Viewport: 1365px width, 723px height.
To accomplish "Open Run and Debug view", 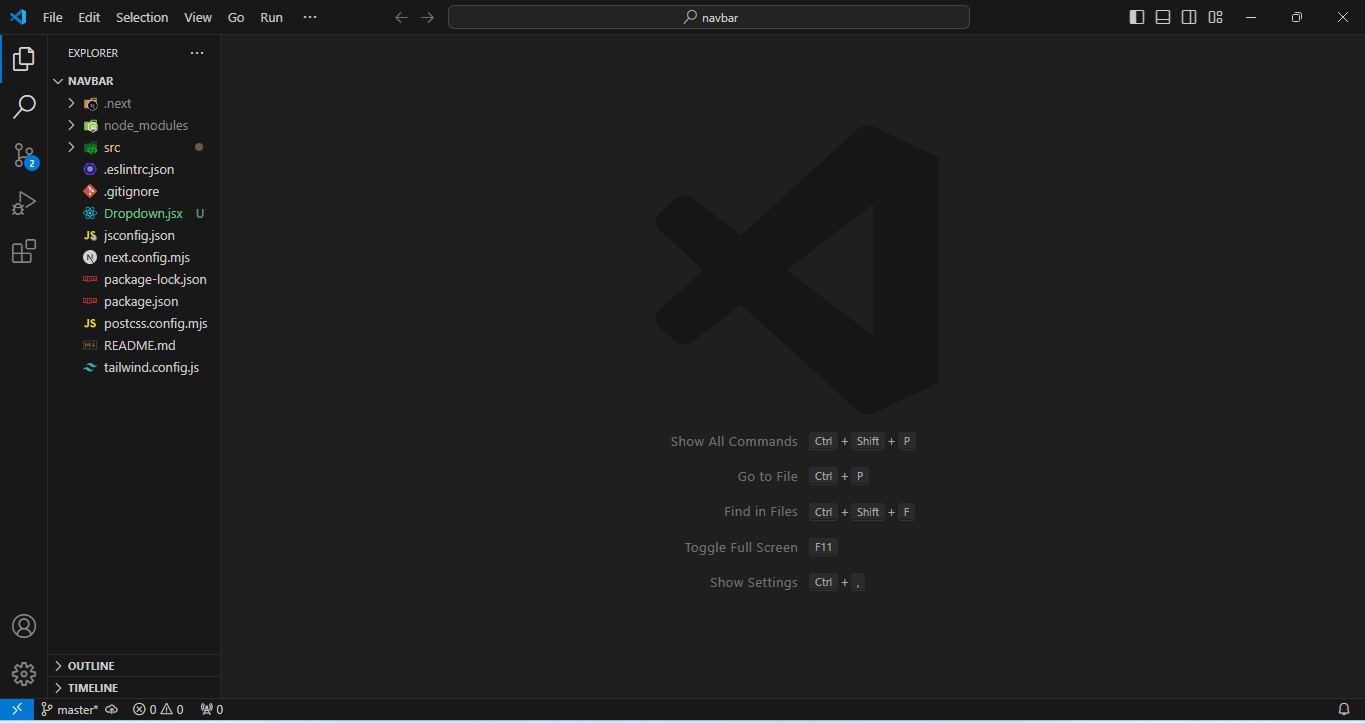I will 24,203.
